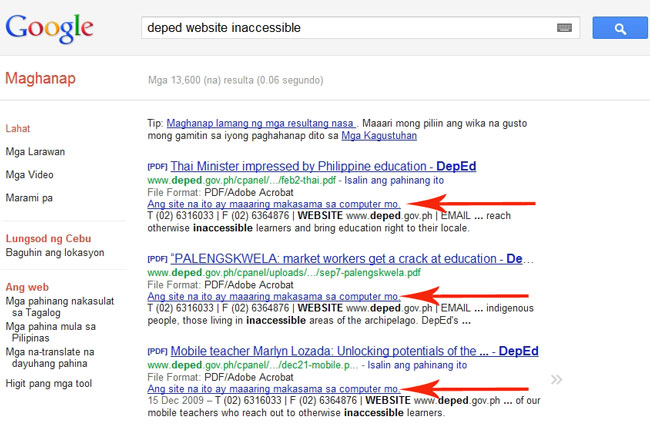
Task: Switch to Mga Larawan results
Action: pos(35,152)
